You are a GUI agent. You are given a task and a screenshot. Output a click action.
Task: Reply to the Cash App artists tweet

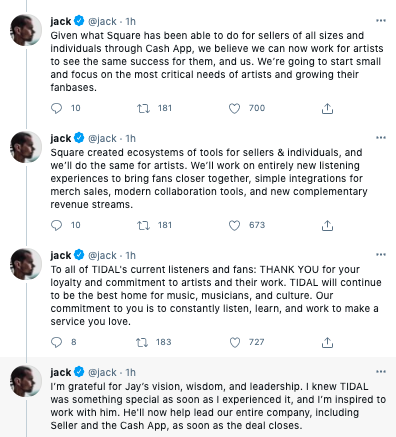tap(56, 108)
